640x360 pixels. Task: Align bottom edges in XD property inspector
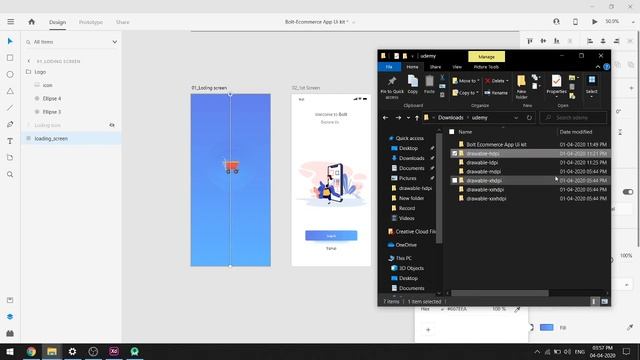click(557, 41)
